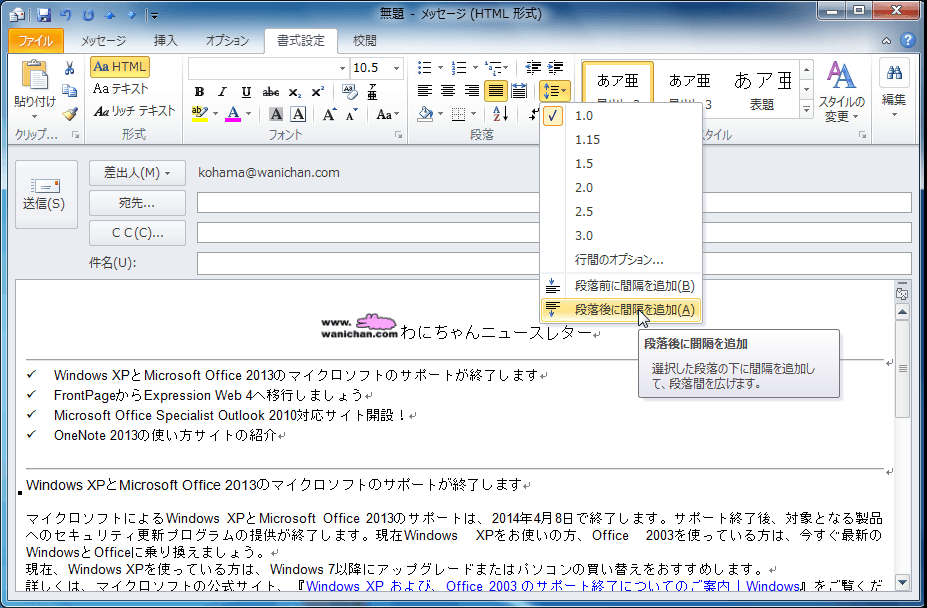Select 段落後に間隔を追加(A)
This screenshot has width=927, height=608.
click(x=621, y=309)
